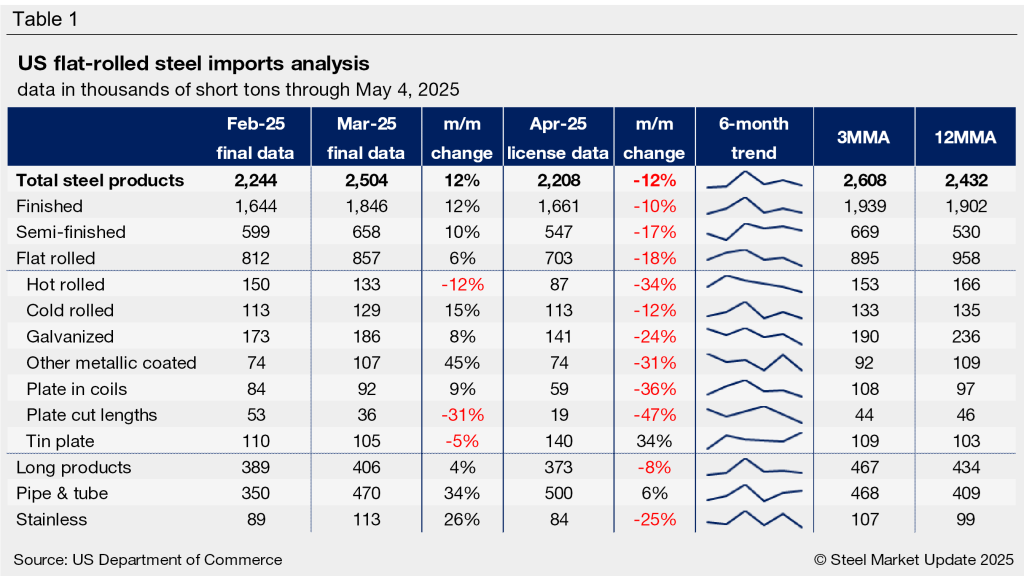Screen dimensions: 1024x576
Task: Click the Hot rolled 6-month trend sparkline
Action: click(x=754, y=284)
